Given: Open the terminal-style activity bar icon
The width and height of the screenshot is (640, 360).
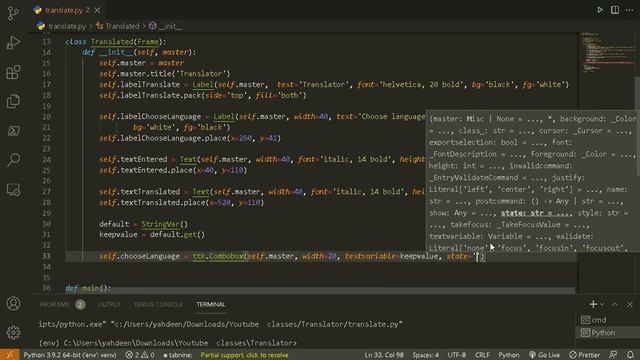Looking at the screenshot, I should 13,131.
